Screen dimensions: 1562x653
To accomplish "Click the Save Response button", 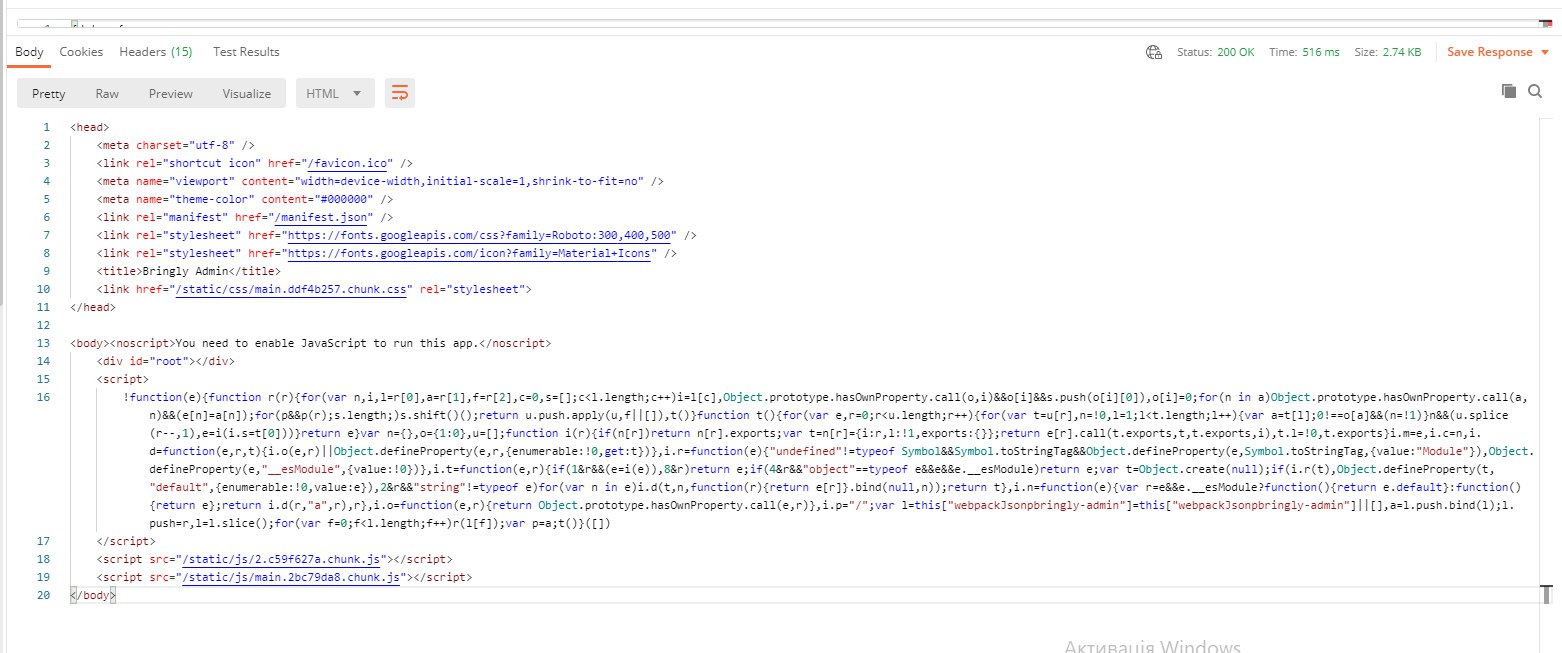I will point(1490,52).
